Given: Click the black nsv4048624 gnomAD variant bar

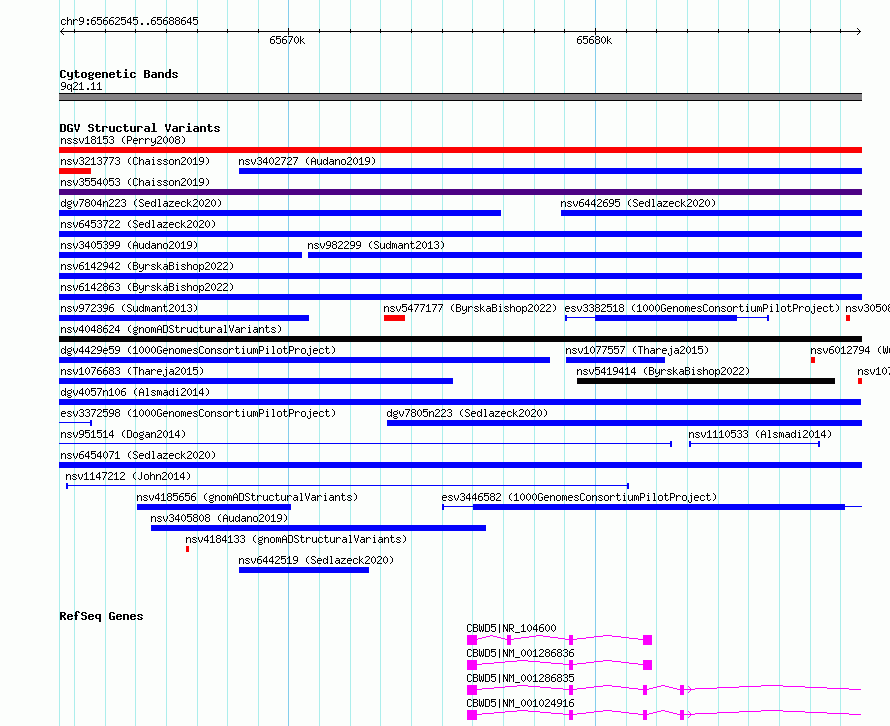Looking at the screenshot, I should [x=460, y=339].
